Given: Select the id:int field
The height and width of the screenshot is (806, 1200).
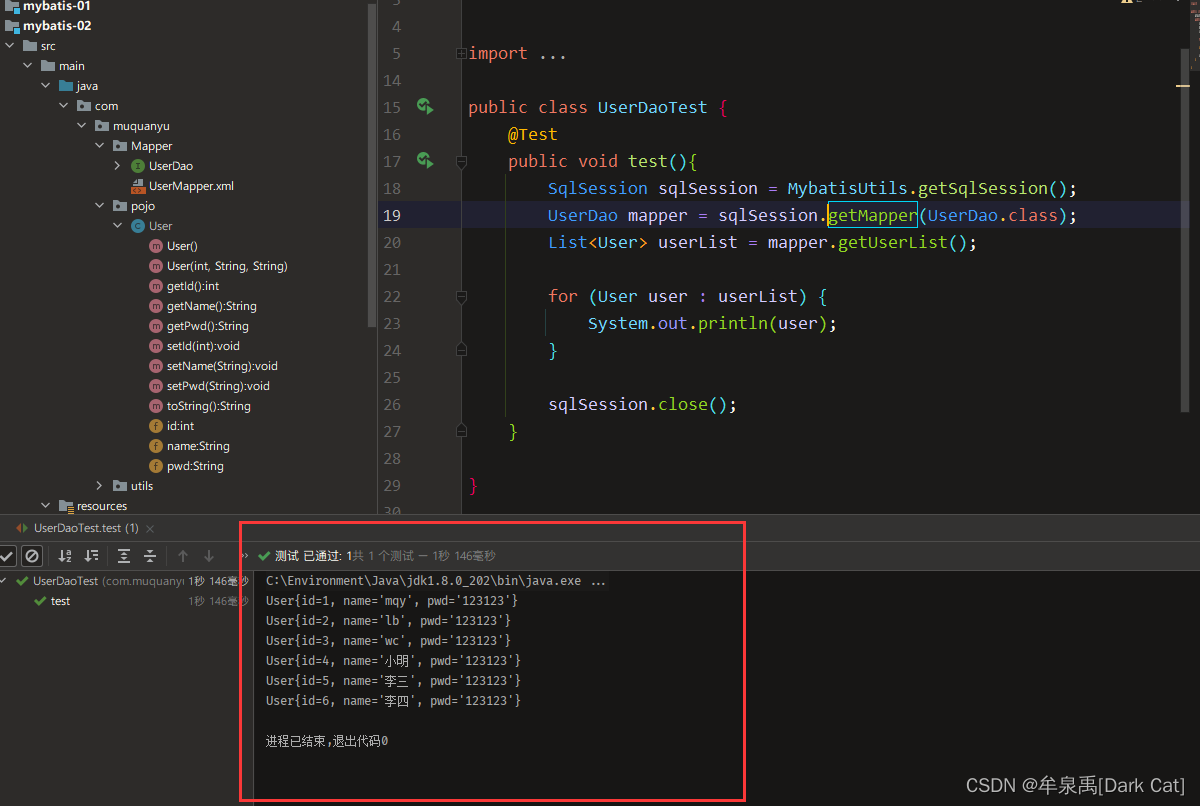Looking at the screenshot, I should (180, 426).
